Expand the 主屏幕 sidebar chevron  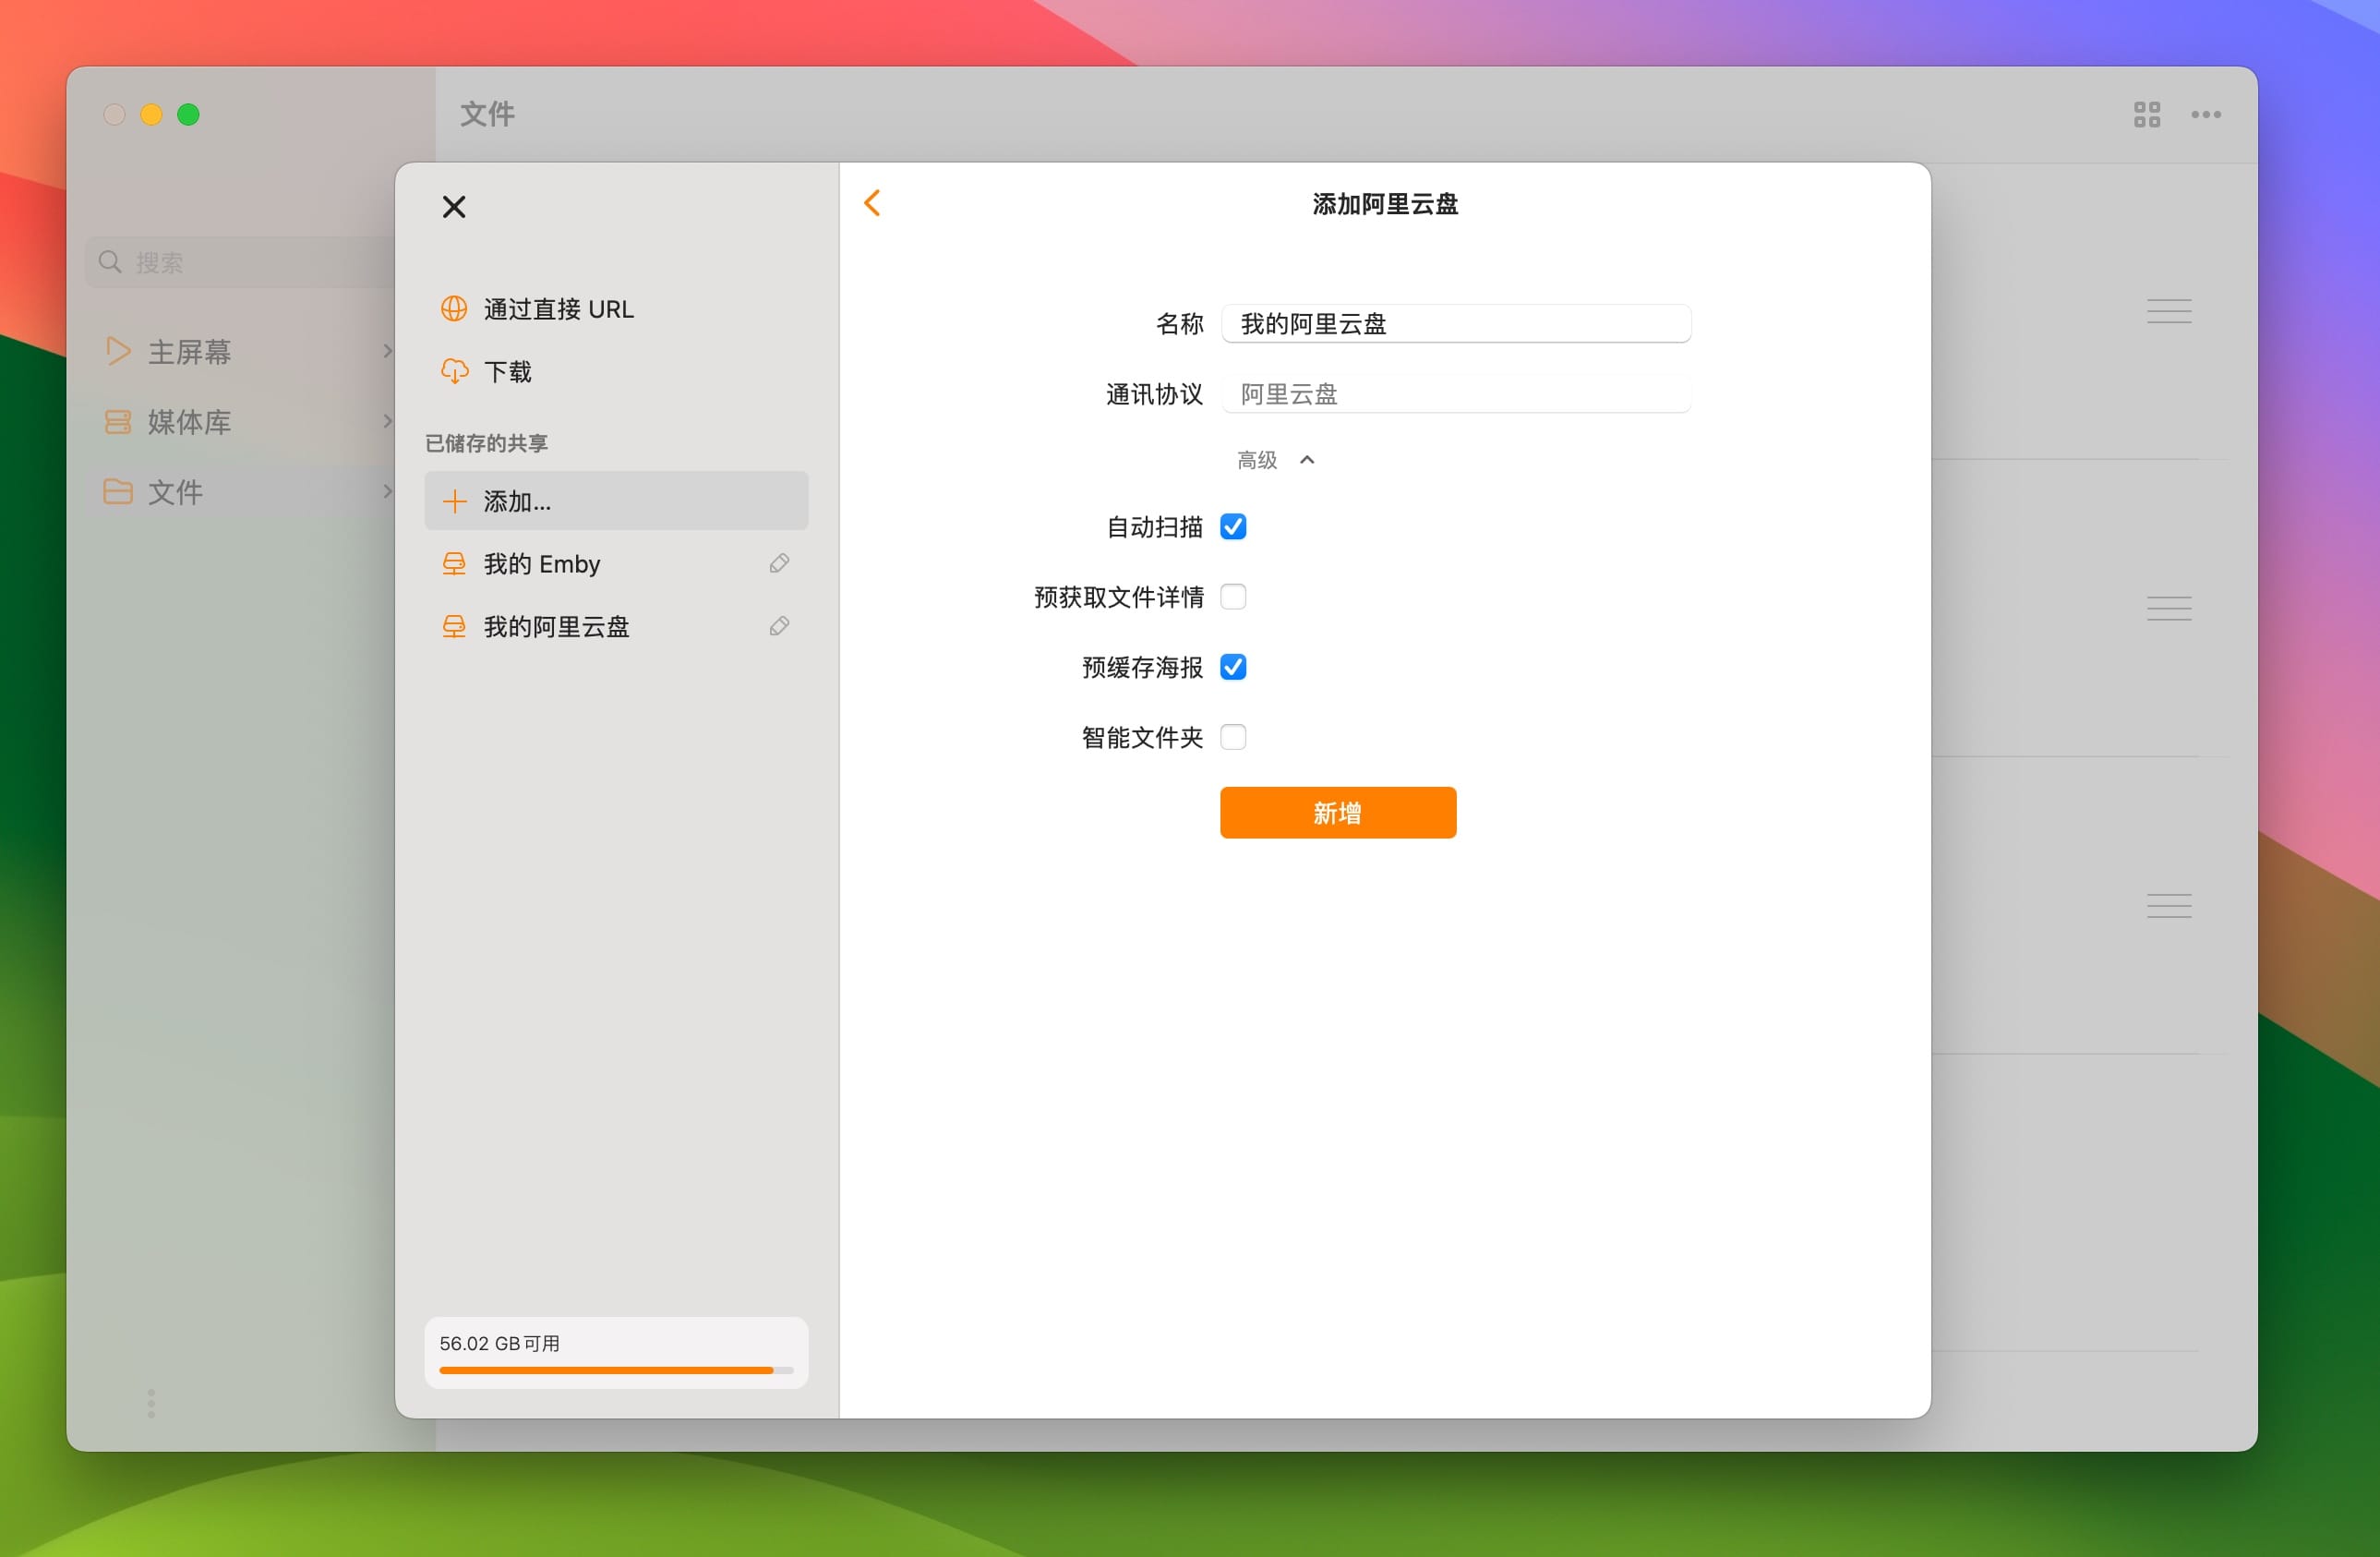click(388, 351)
